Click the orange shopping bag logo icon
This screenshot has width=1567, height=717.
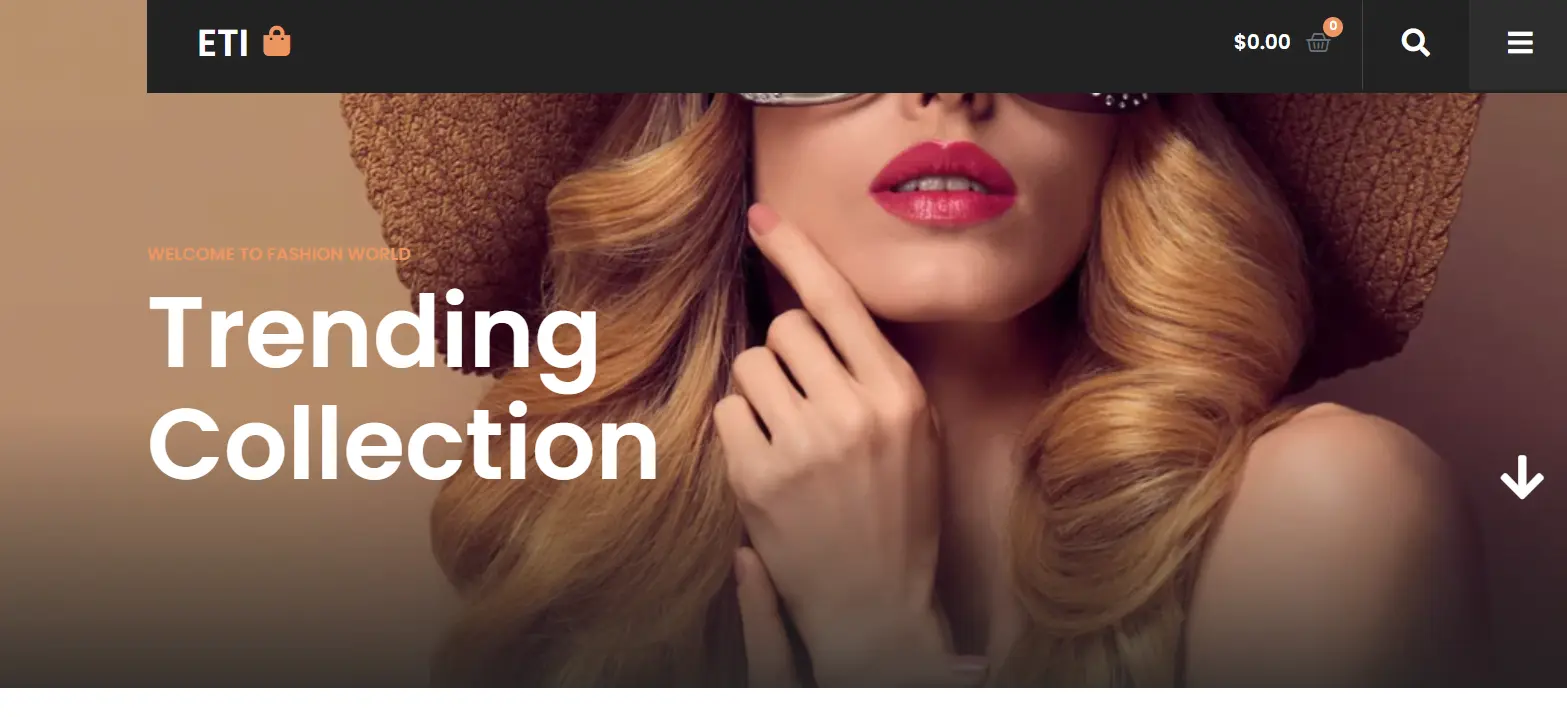click(277, 42)
